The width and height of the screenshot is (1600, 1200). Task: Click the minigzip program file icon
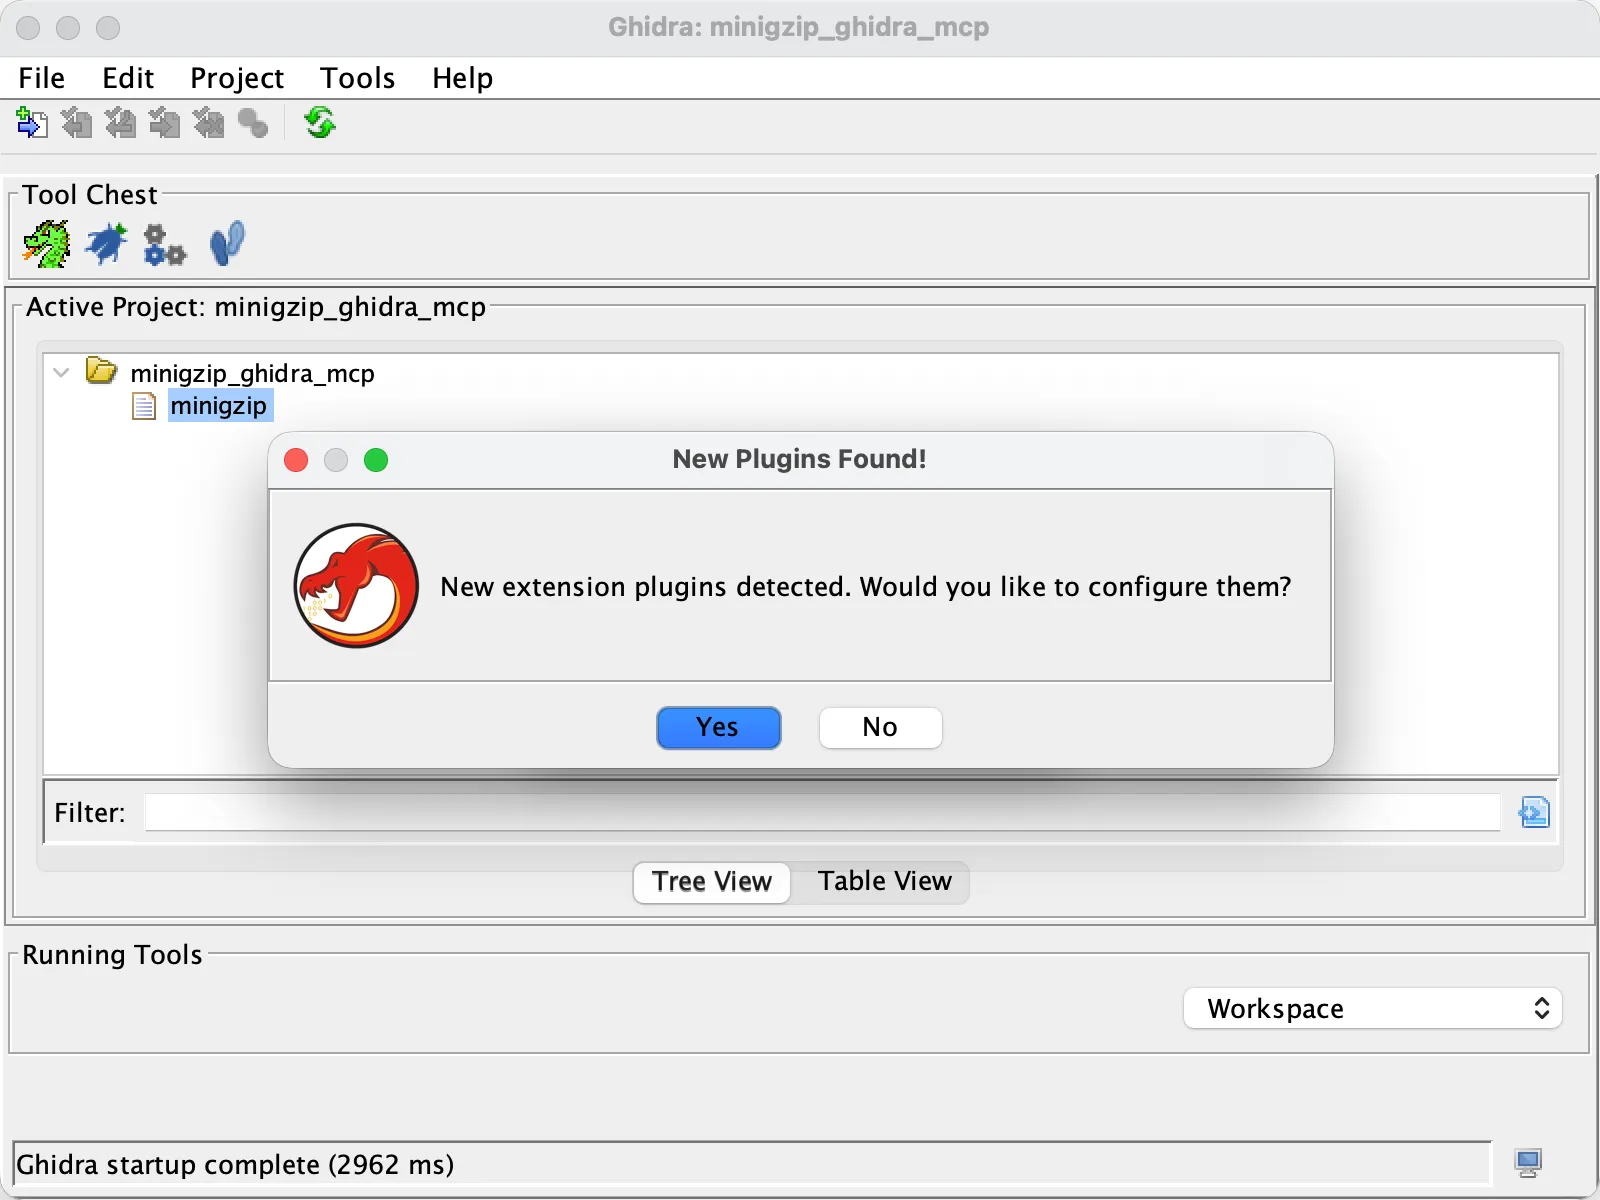click(144, 406)
